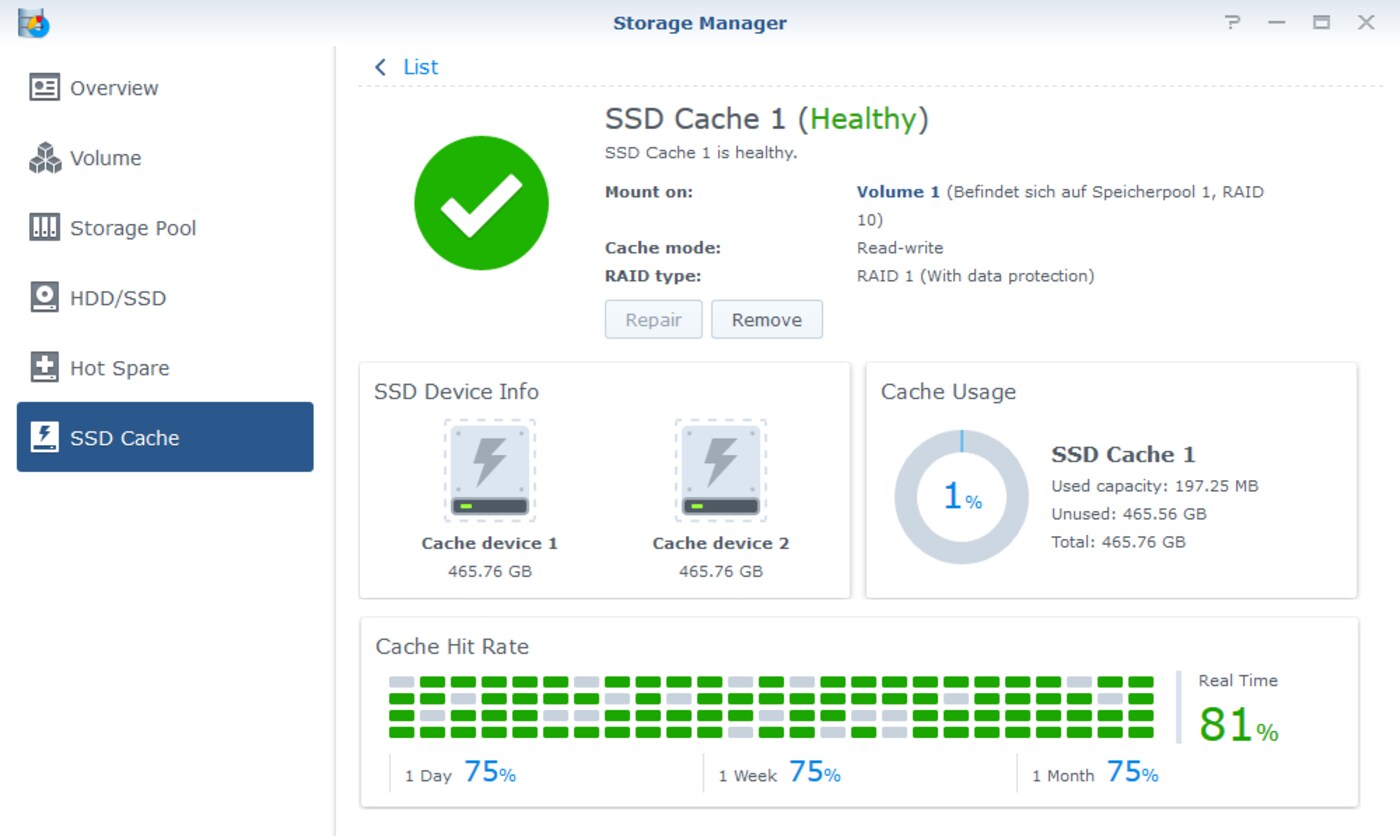Click the HDD/SSD drive icon in sidebar

pos(44,297)
